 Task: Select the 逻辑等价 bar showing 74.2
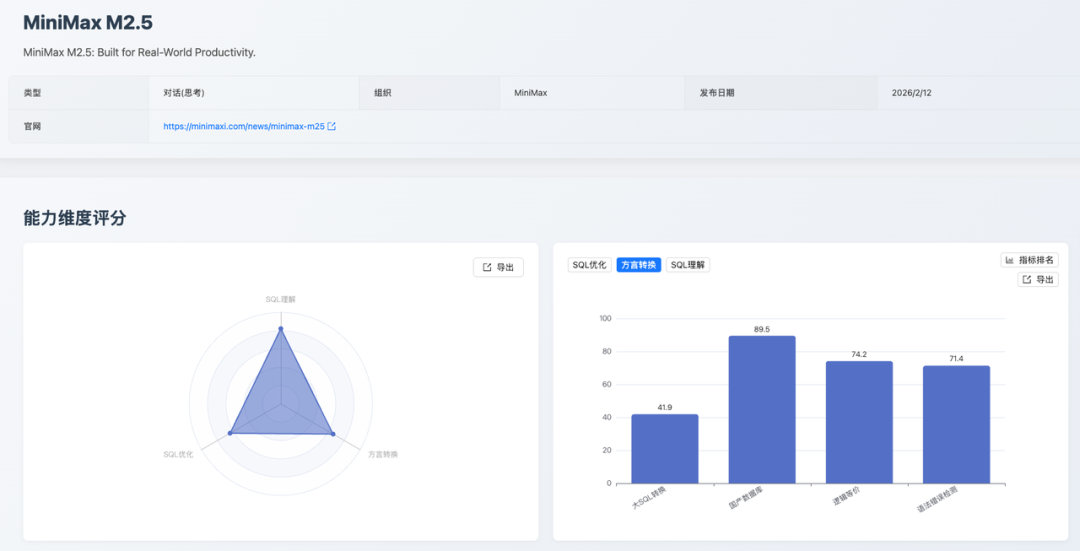click(858, 422)
